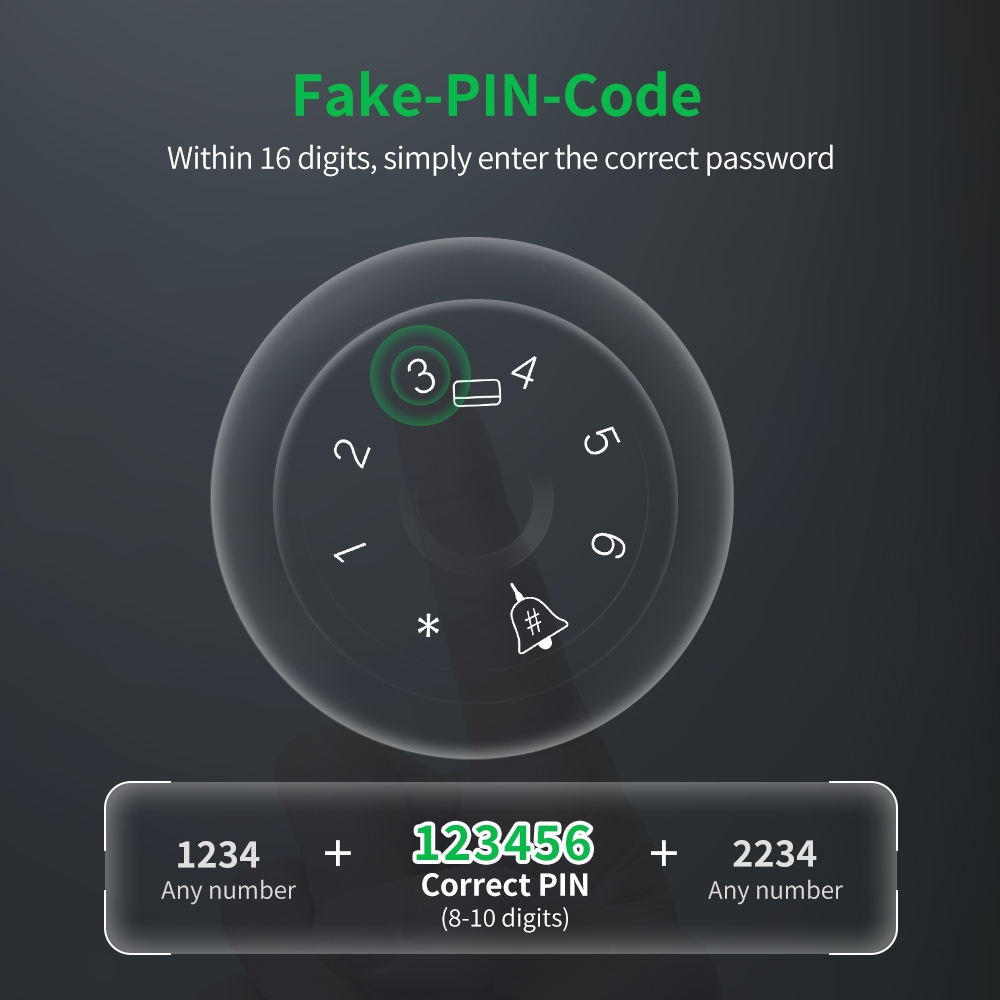This screenshot has width=1000, height=1000.
Task: Select the 1234 any number prefix
Action: 218,855
